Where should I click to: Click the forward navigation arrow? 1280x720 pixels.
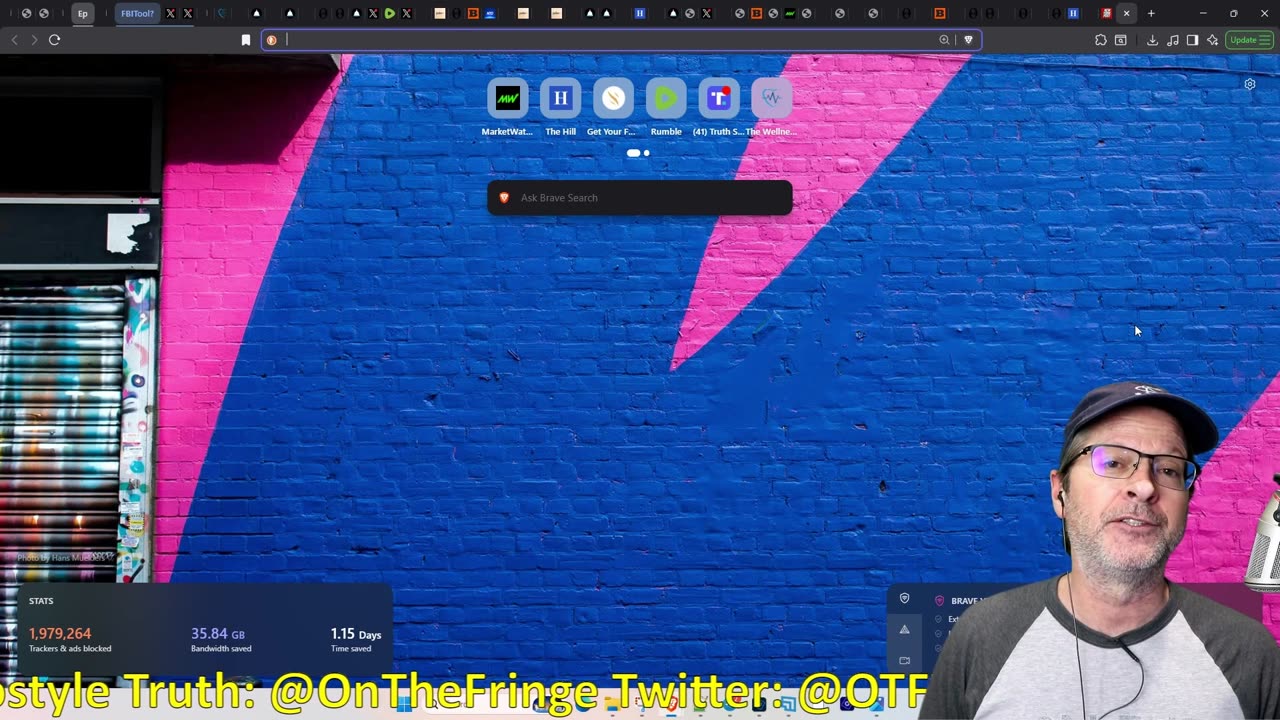pyautogui.click(x=34, y=40)
